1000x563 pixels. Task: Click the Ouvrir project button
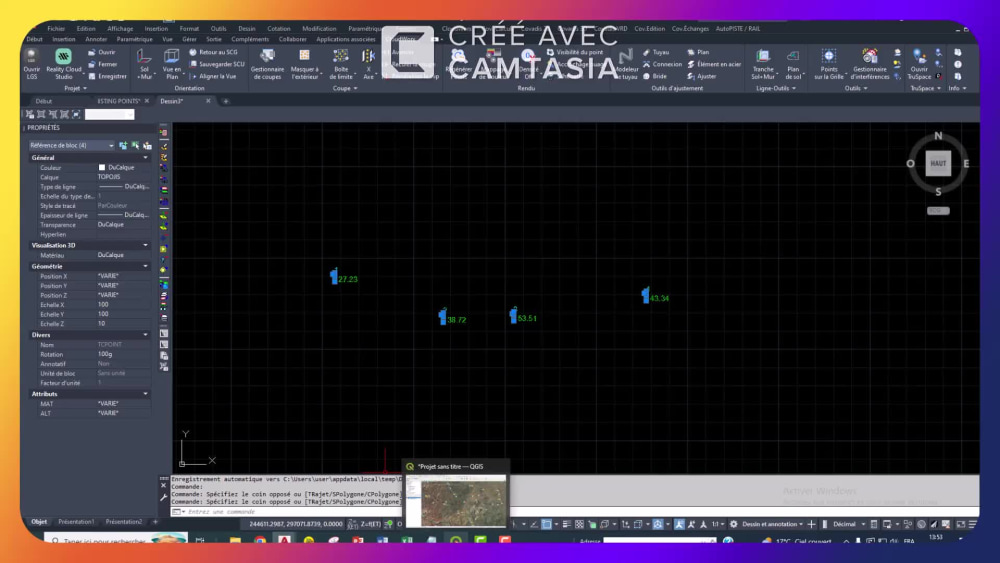[x=102, y=52]
